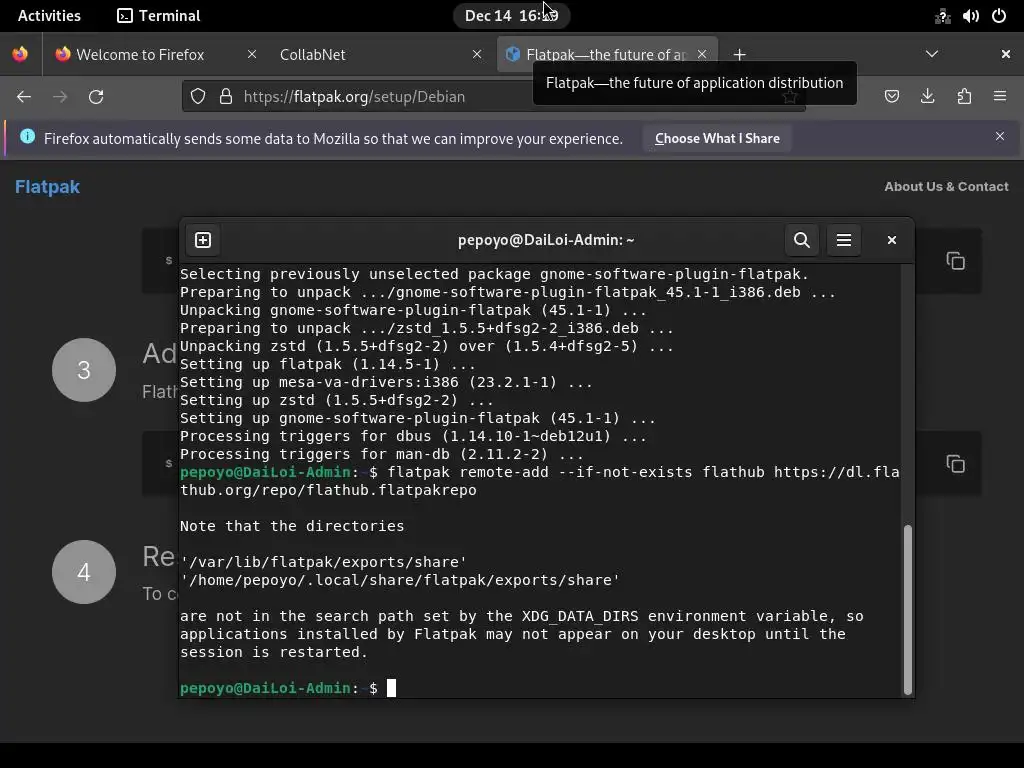
Task: Open Firefox application menu
Action: (1000, 97)
